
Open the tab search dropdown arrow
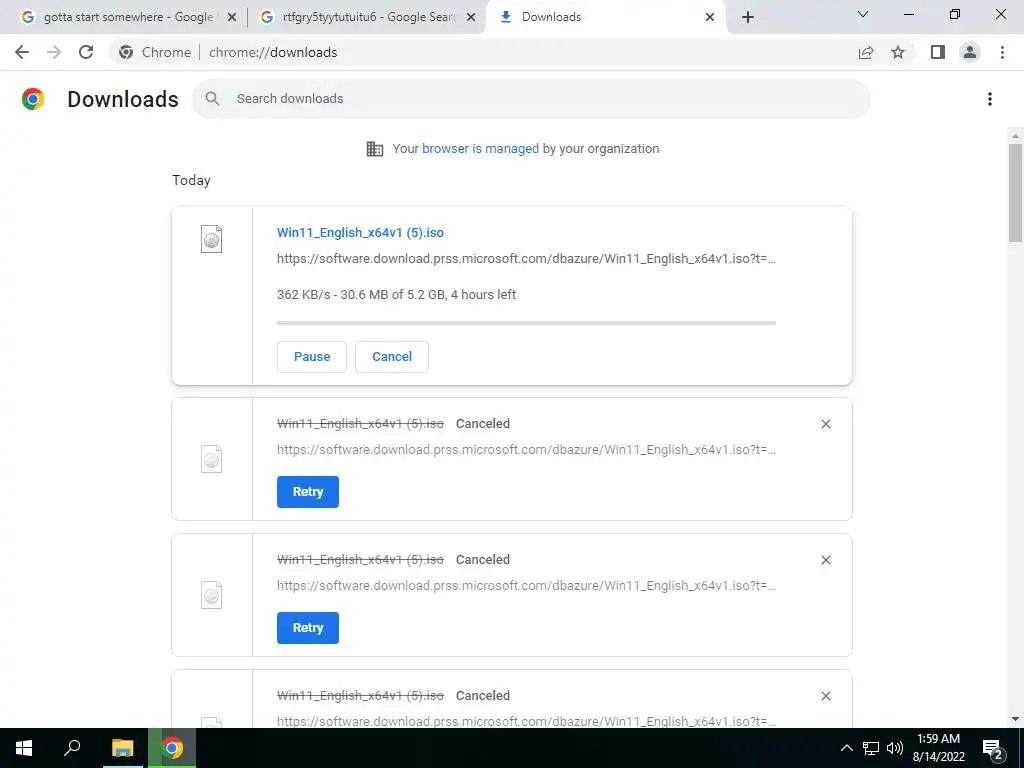863,14
